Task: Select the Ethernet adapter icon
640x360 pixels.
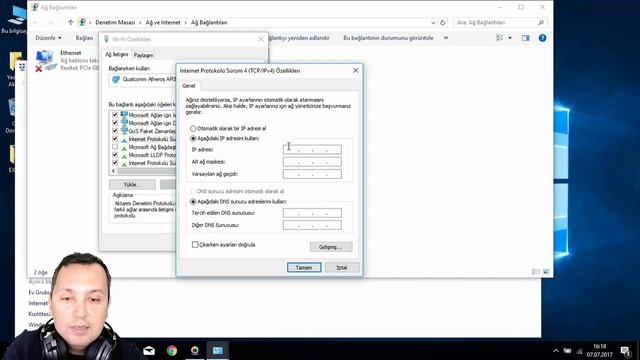Action: [x=44, y=60]
